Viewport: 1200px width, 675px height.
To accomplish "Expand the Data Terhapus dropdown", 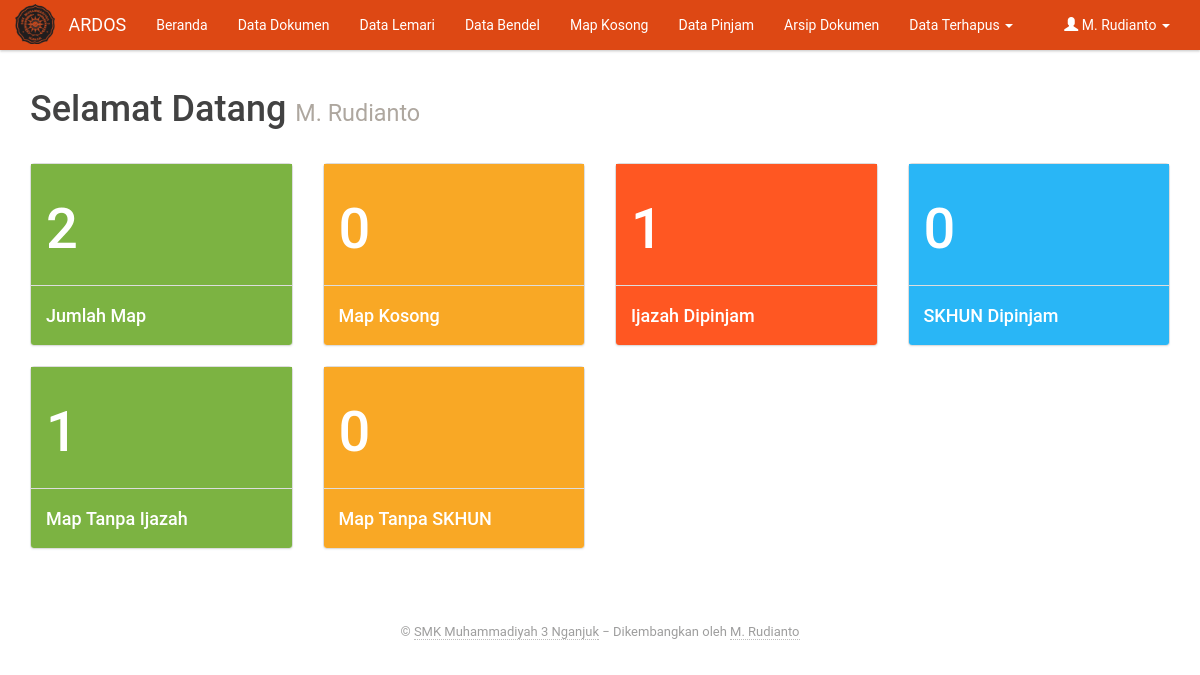I will [x=960, y=25].
